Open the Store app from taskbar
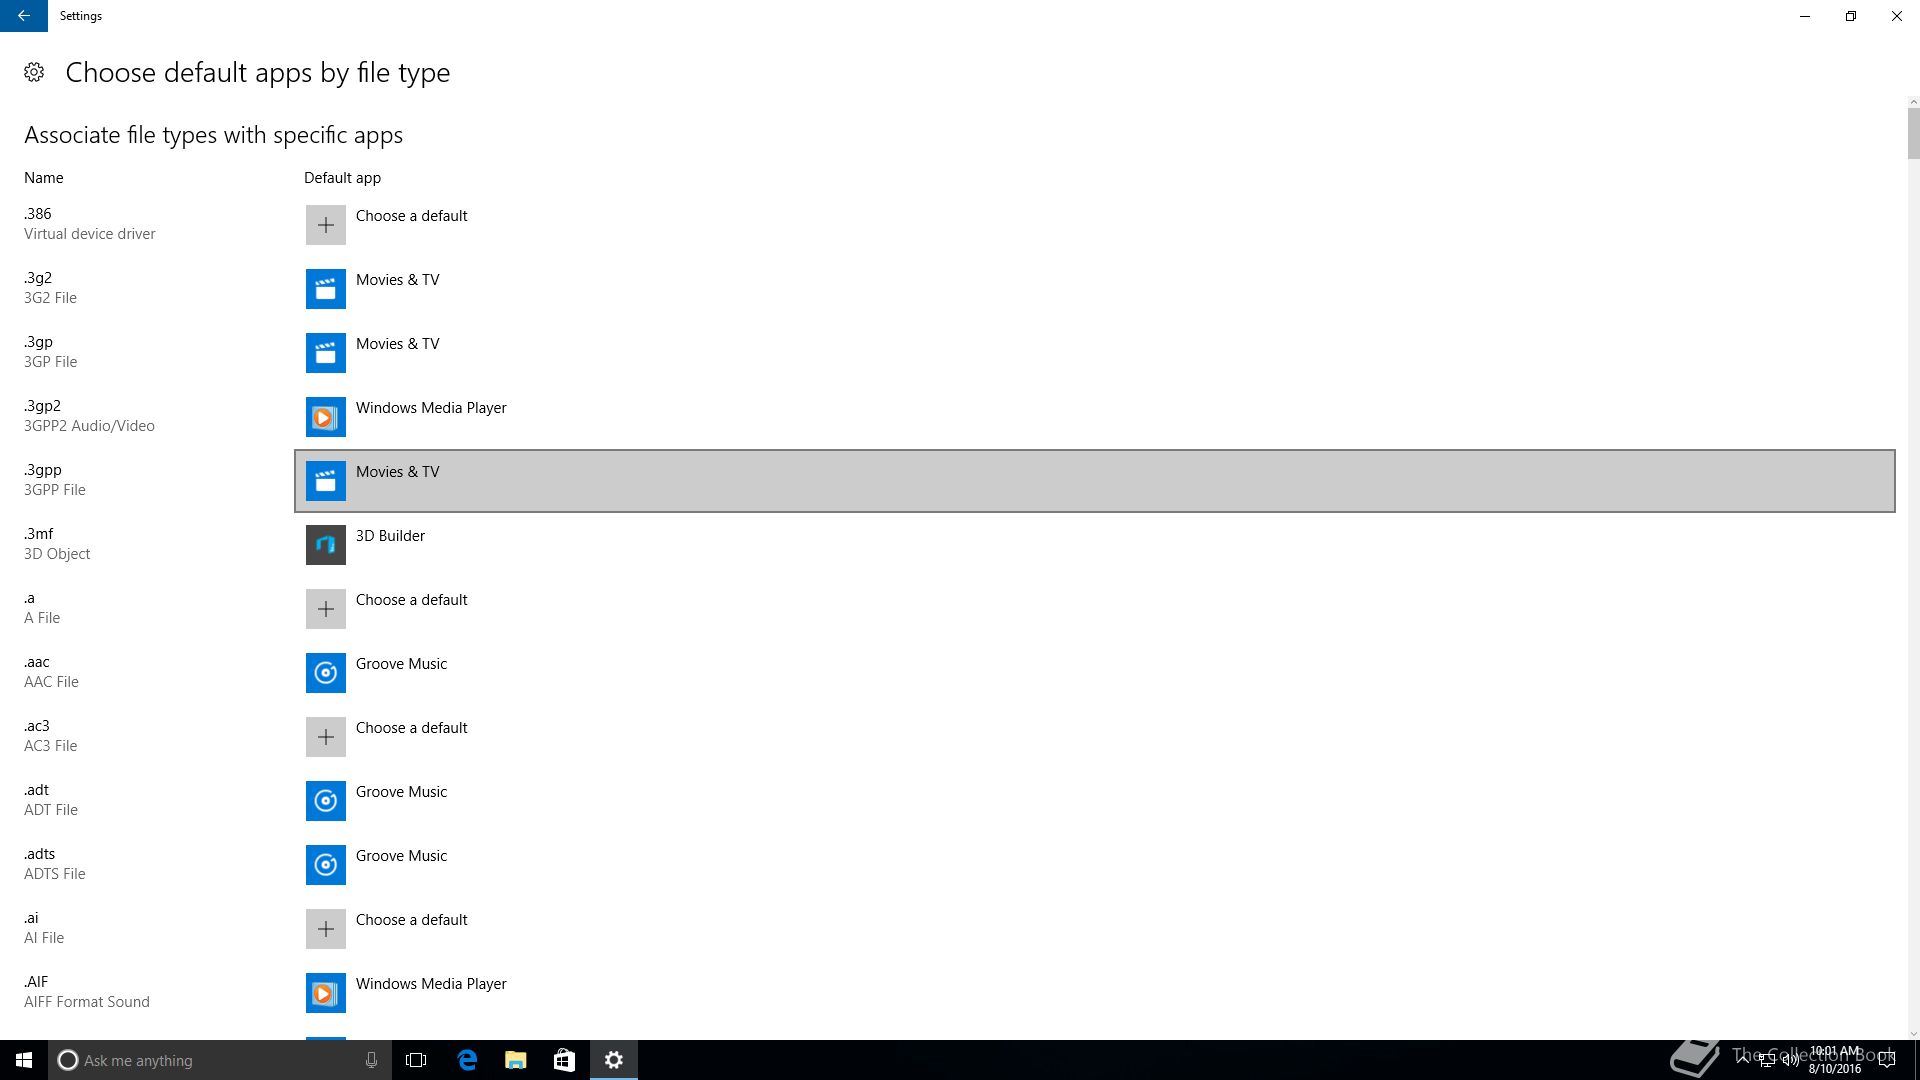The height and width of the screenshot is (1080, 1920). coord(564,1060)
